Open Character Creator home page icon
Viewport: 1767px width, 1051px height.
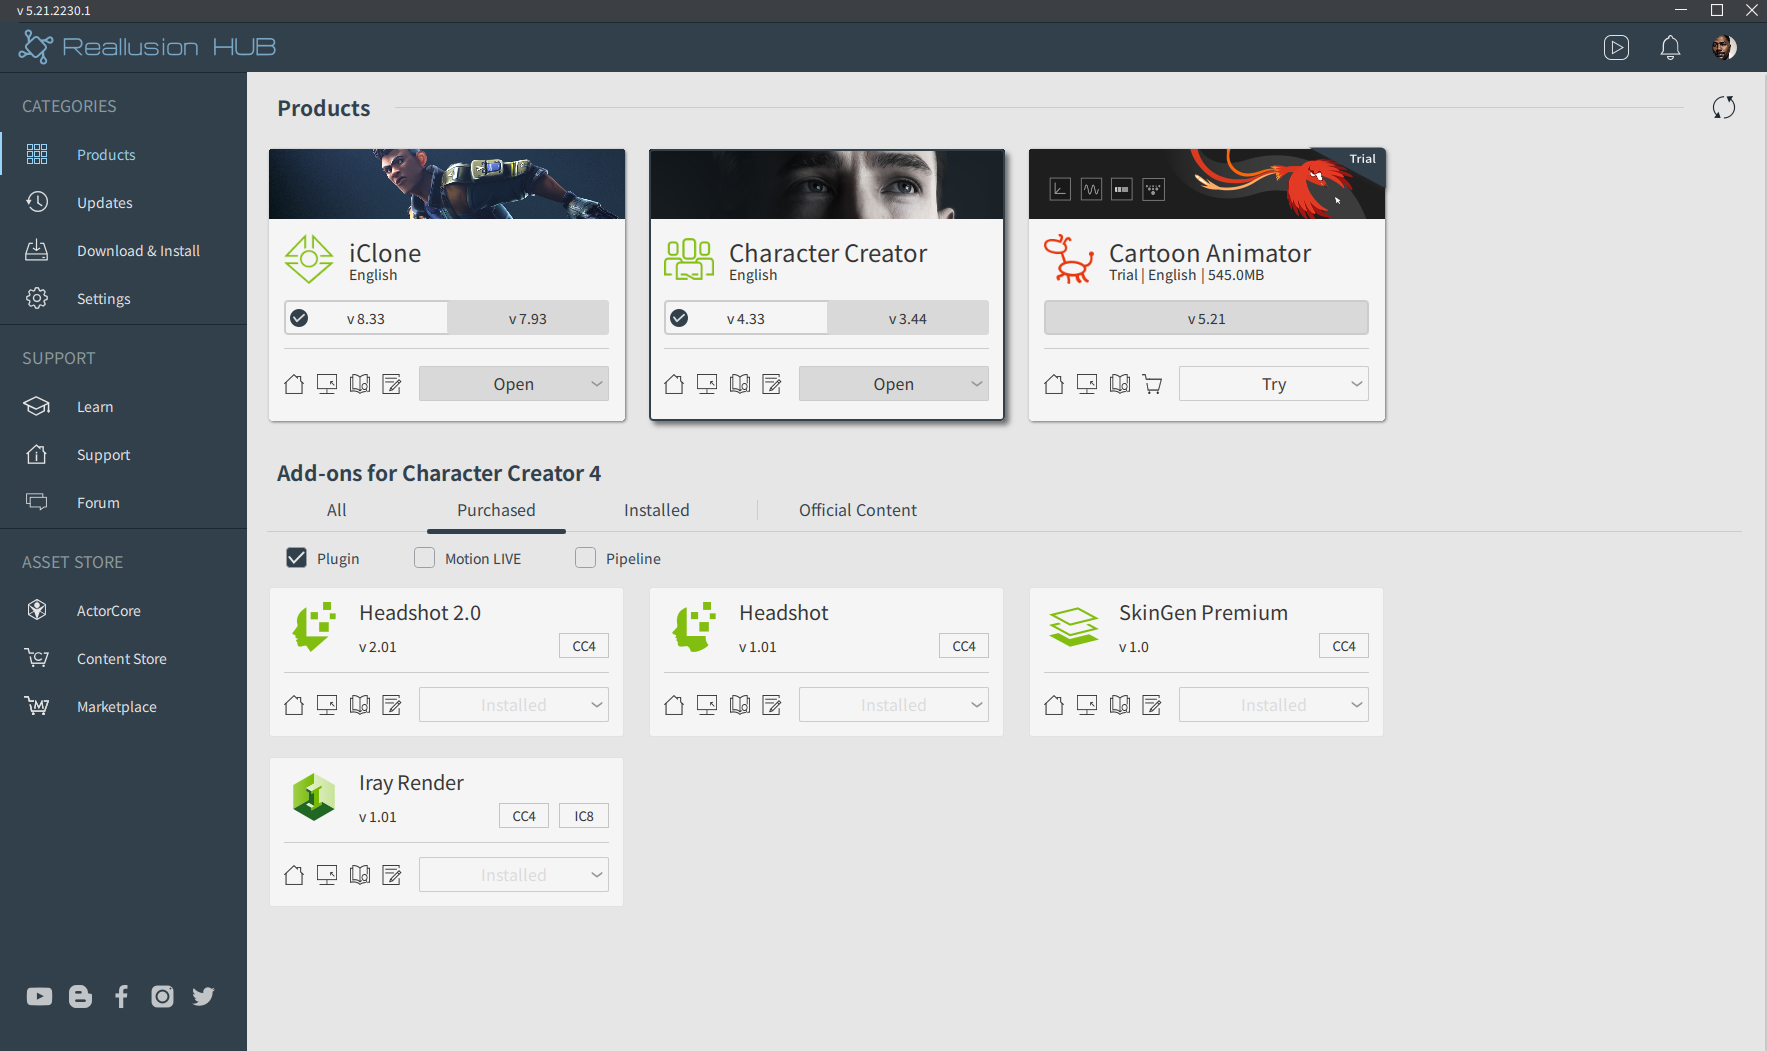coord(674,384)
